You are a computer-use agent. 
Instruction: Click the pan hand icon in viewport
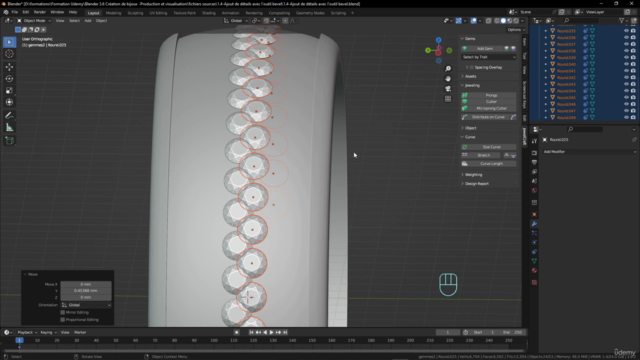click(x=448, y=79)
